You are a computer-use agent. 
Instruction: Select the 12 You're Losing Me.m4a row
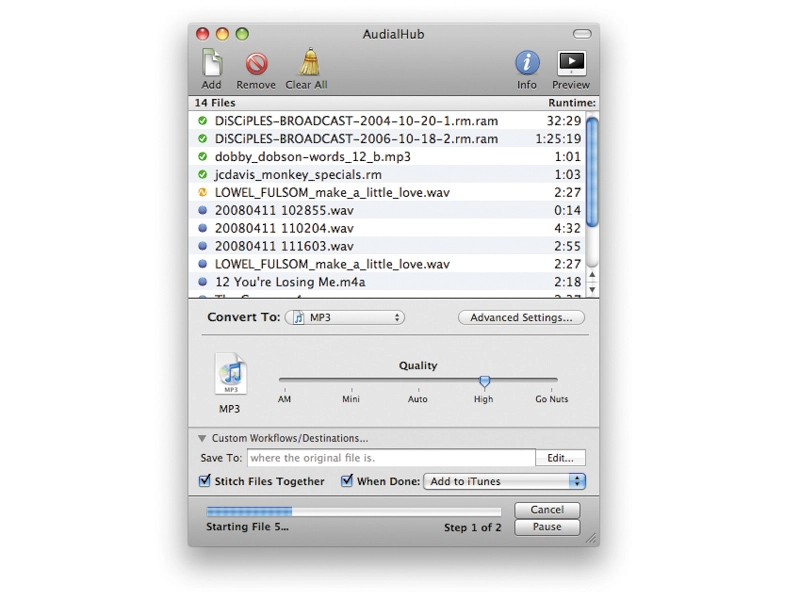[387, 282]
